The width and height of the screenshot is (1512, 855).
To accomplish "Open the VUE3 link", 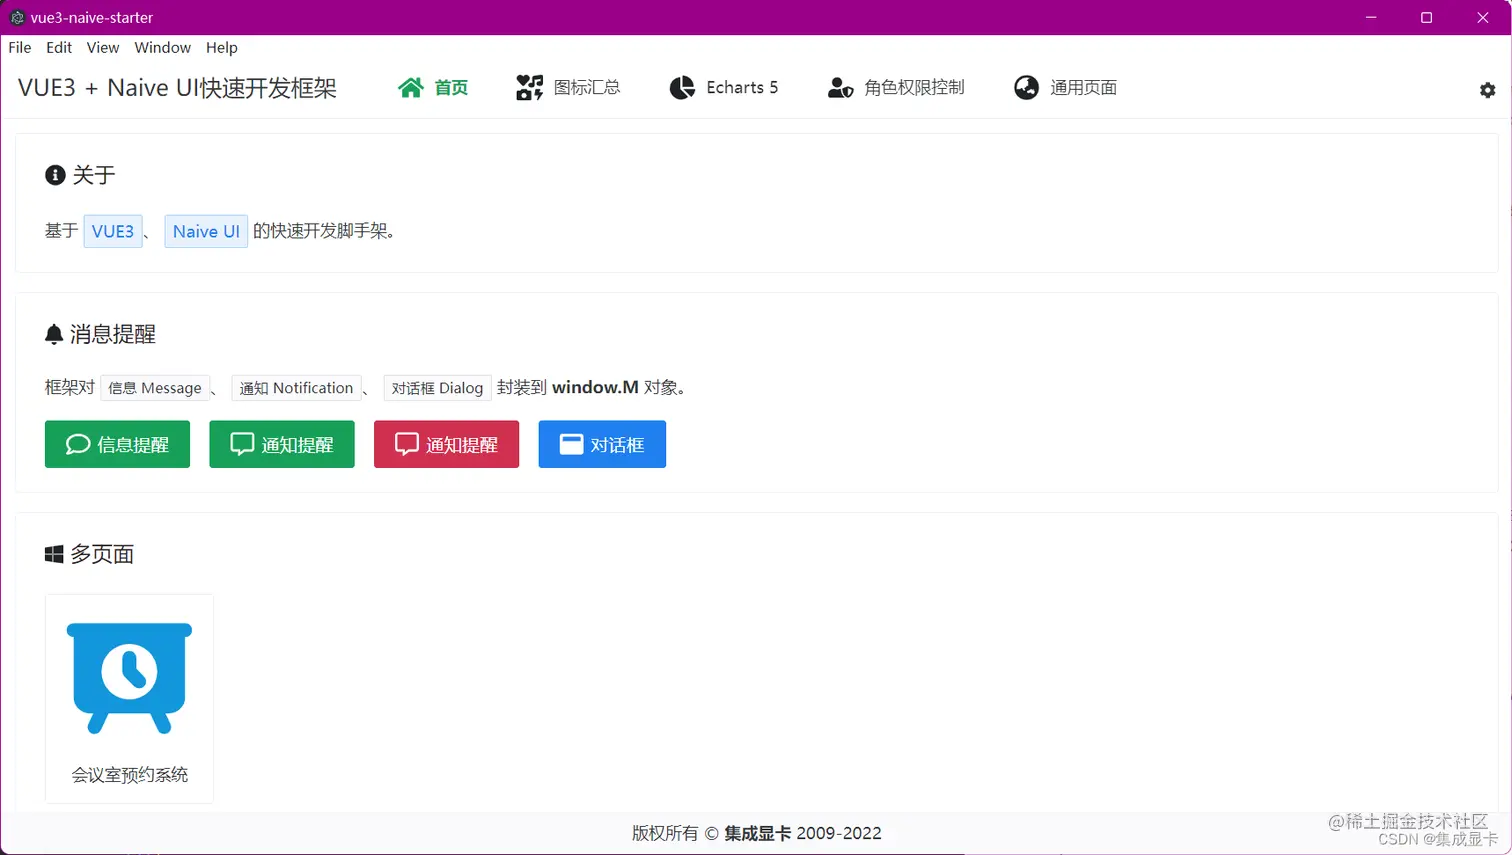I will pyautogui.click(x=113, y=231).
